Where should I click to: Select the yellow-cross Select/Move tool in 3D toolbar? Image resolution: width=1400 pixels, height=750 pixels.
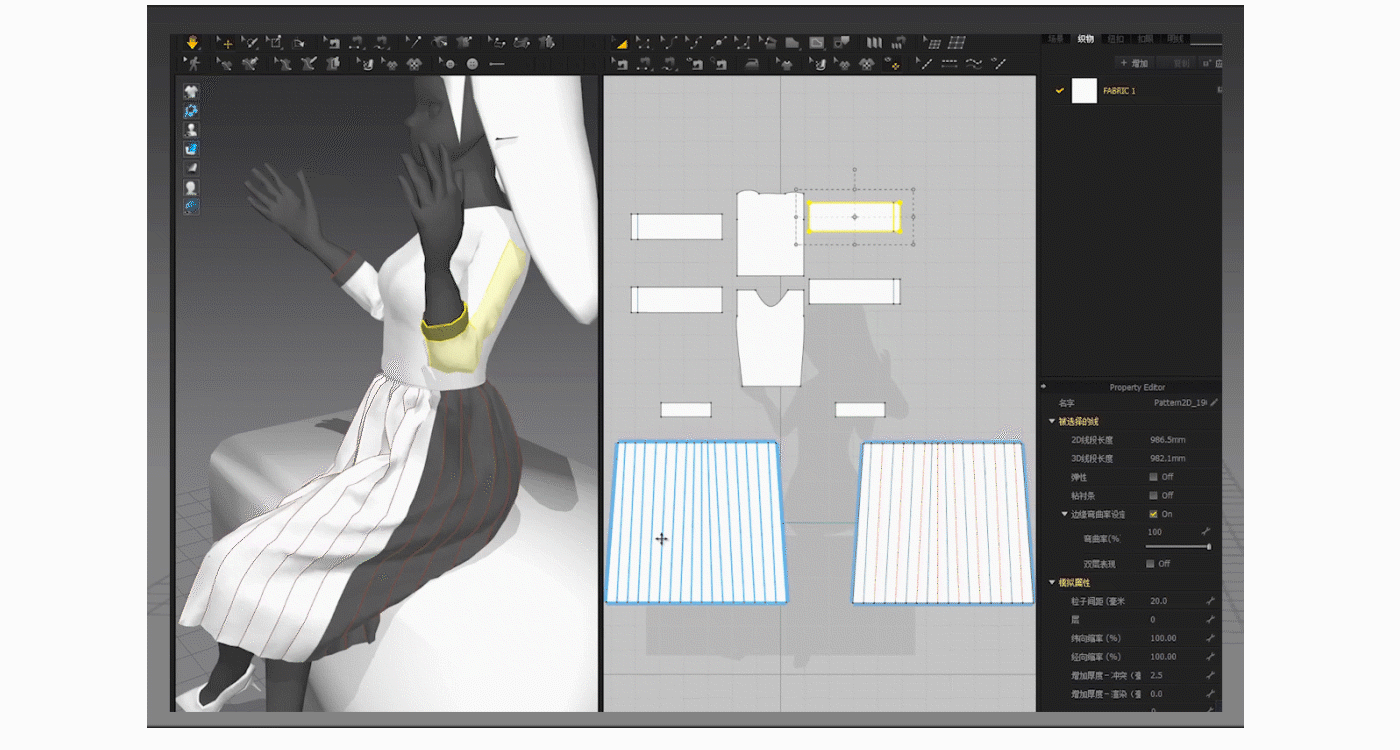pos(227,43)
